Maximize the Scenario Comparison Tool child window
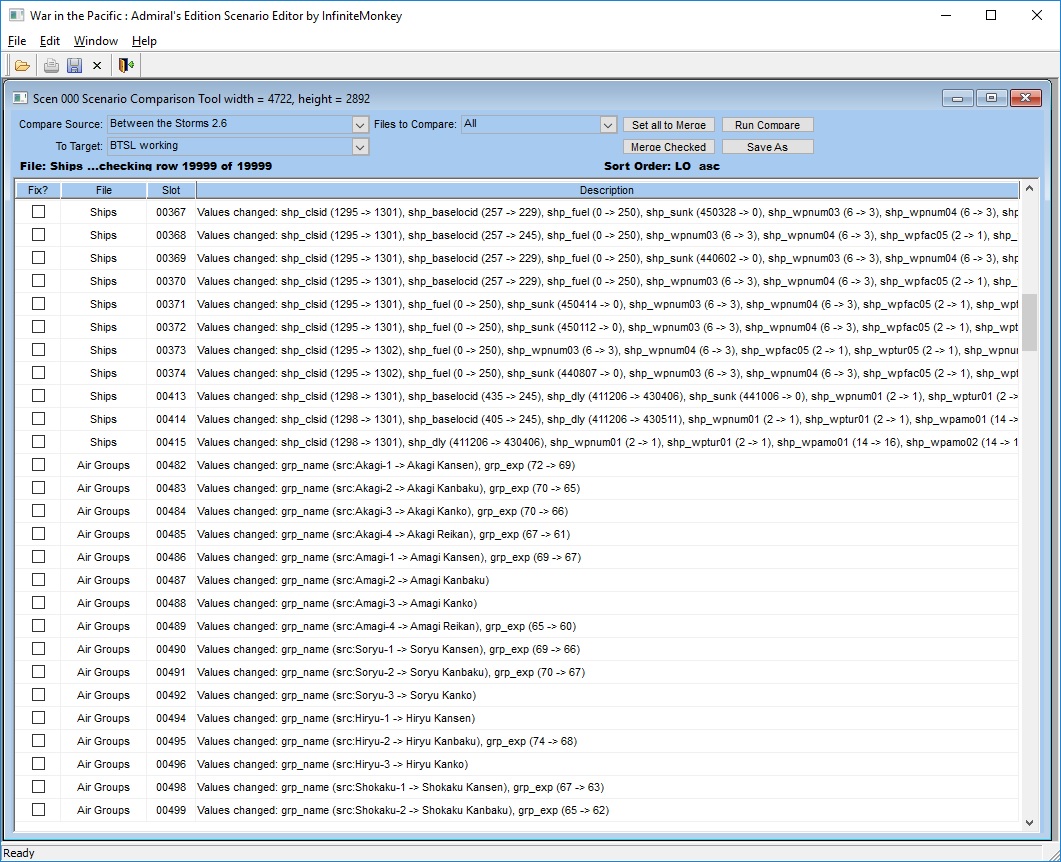Screen dimensions: 1061x862 [x=991, y=99]
